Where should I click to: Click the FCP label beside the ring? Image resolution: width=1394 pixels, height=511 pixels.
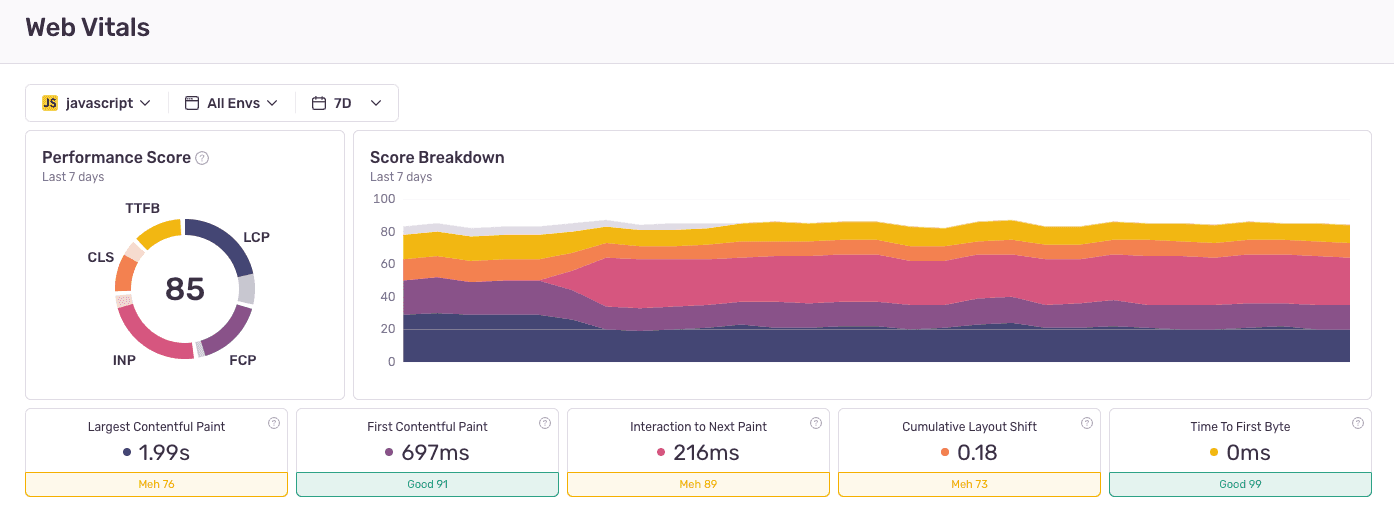(x=243, y=360)
